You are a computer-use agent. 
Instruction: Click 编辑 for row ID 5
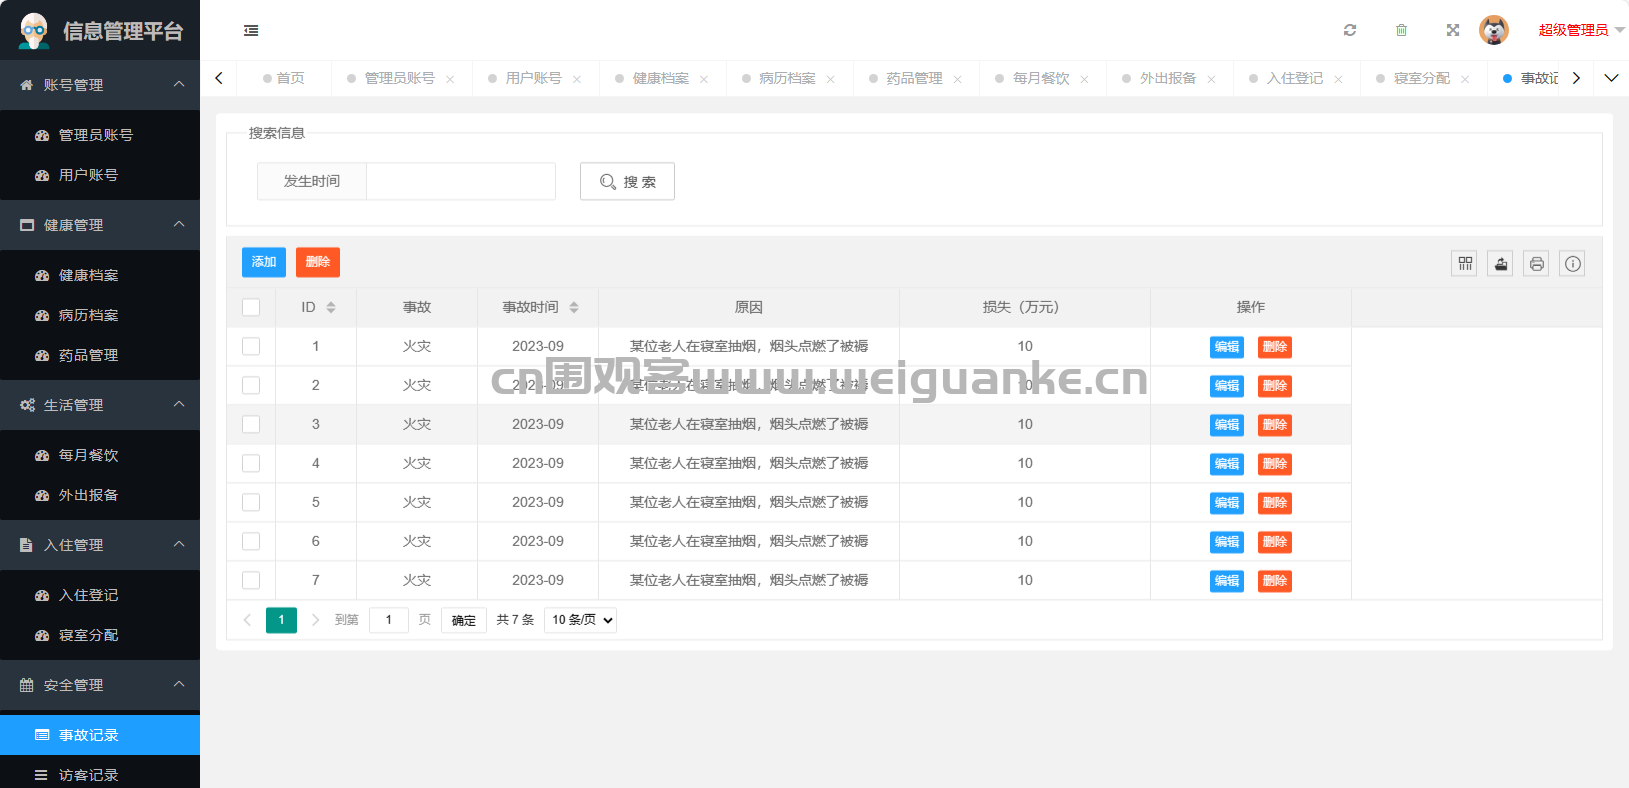[x=1227, y=503]
